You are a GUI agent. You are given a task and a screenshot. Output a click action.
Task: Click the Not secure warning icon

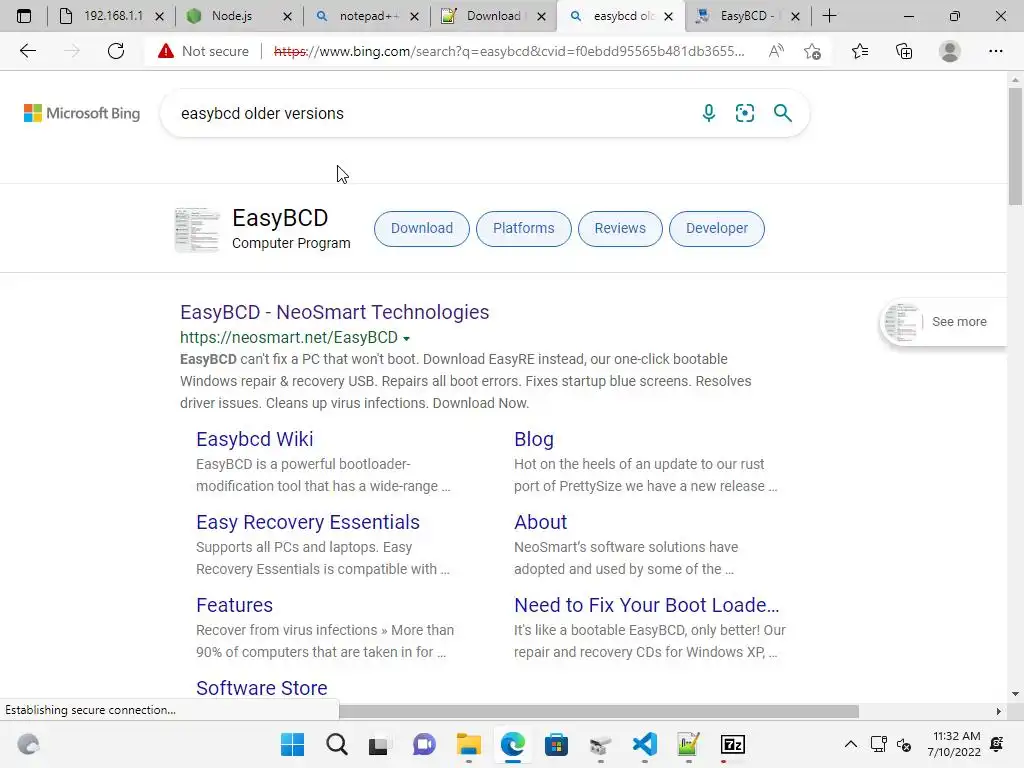coord(166,51)
